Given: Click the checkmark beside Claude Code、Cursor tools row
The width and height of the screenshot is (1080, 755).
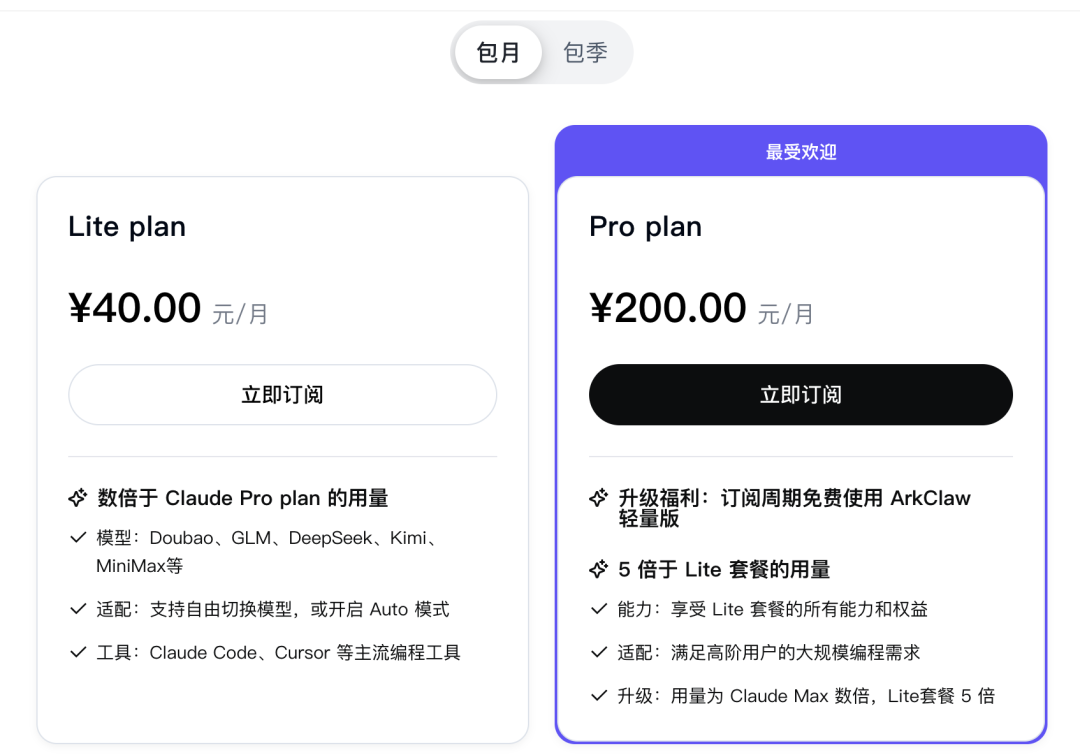Looking at the screenshot, I should click(x=78, y=653).
